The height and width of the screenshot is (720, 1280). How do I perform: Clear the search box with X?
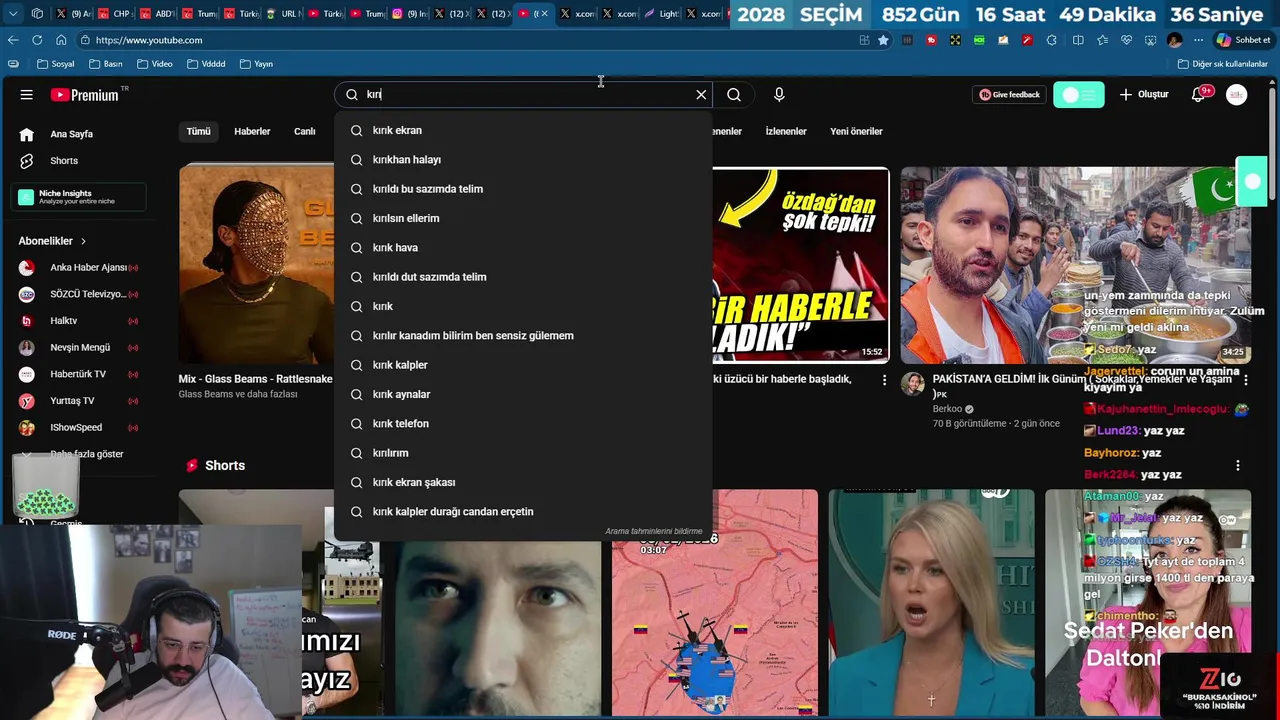click(701, 94)
